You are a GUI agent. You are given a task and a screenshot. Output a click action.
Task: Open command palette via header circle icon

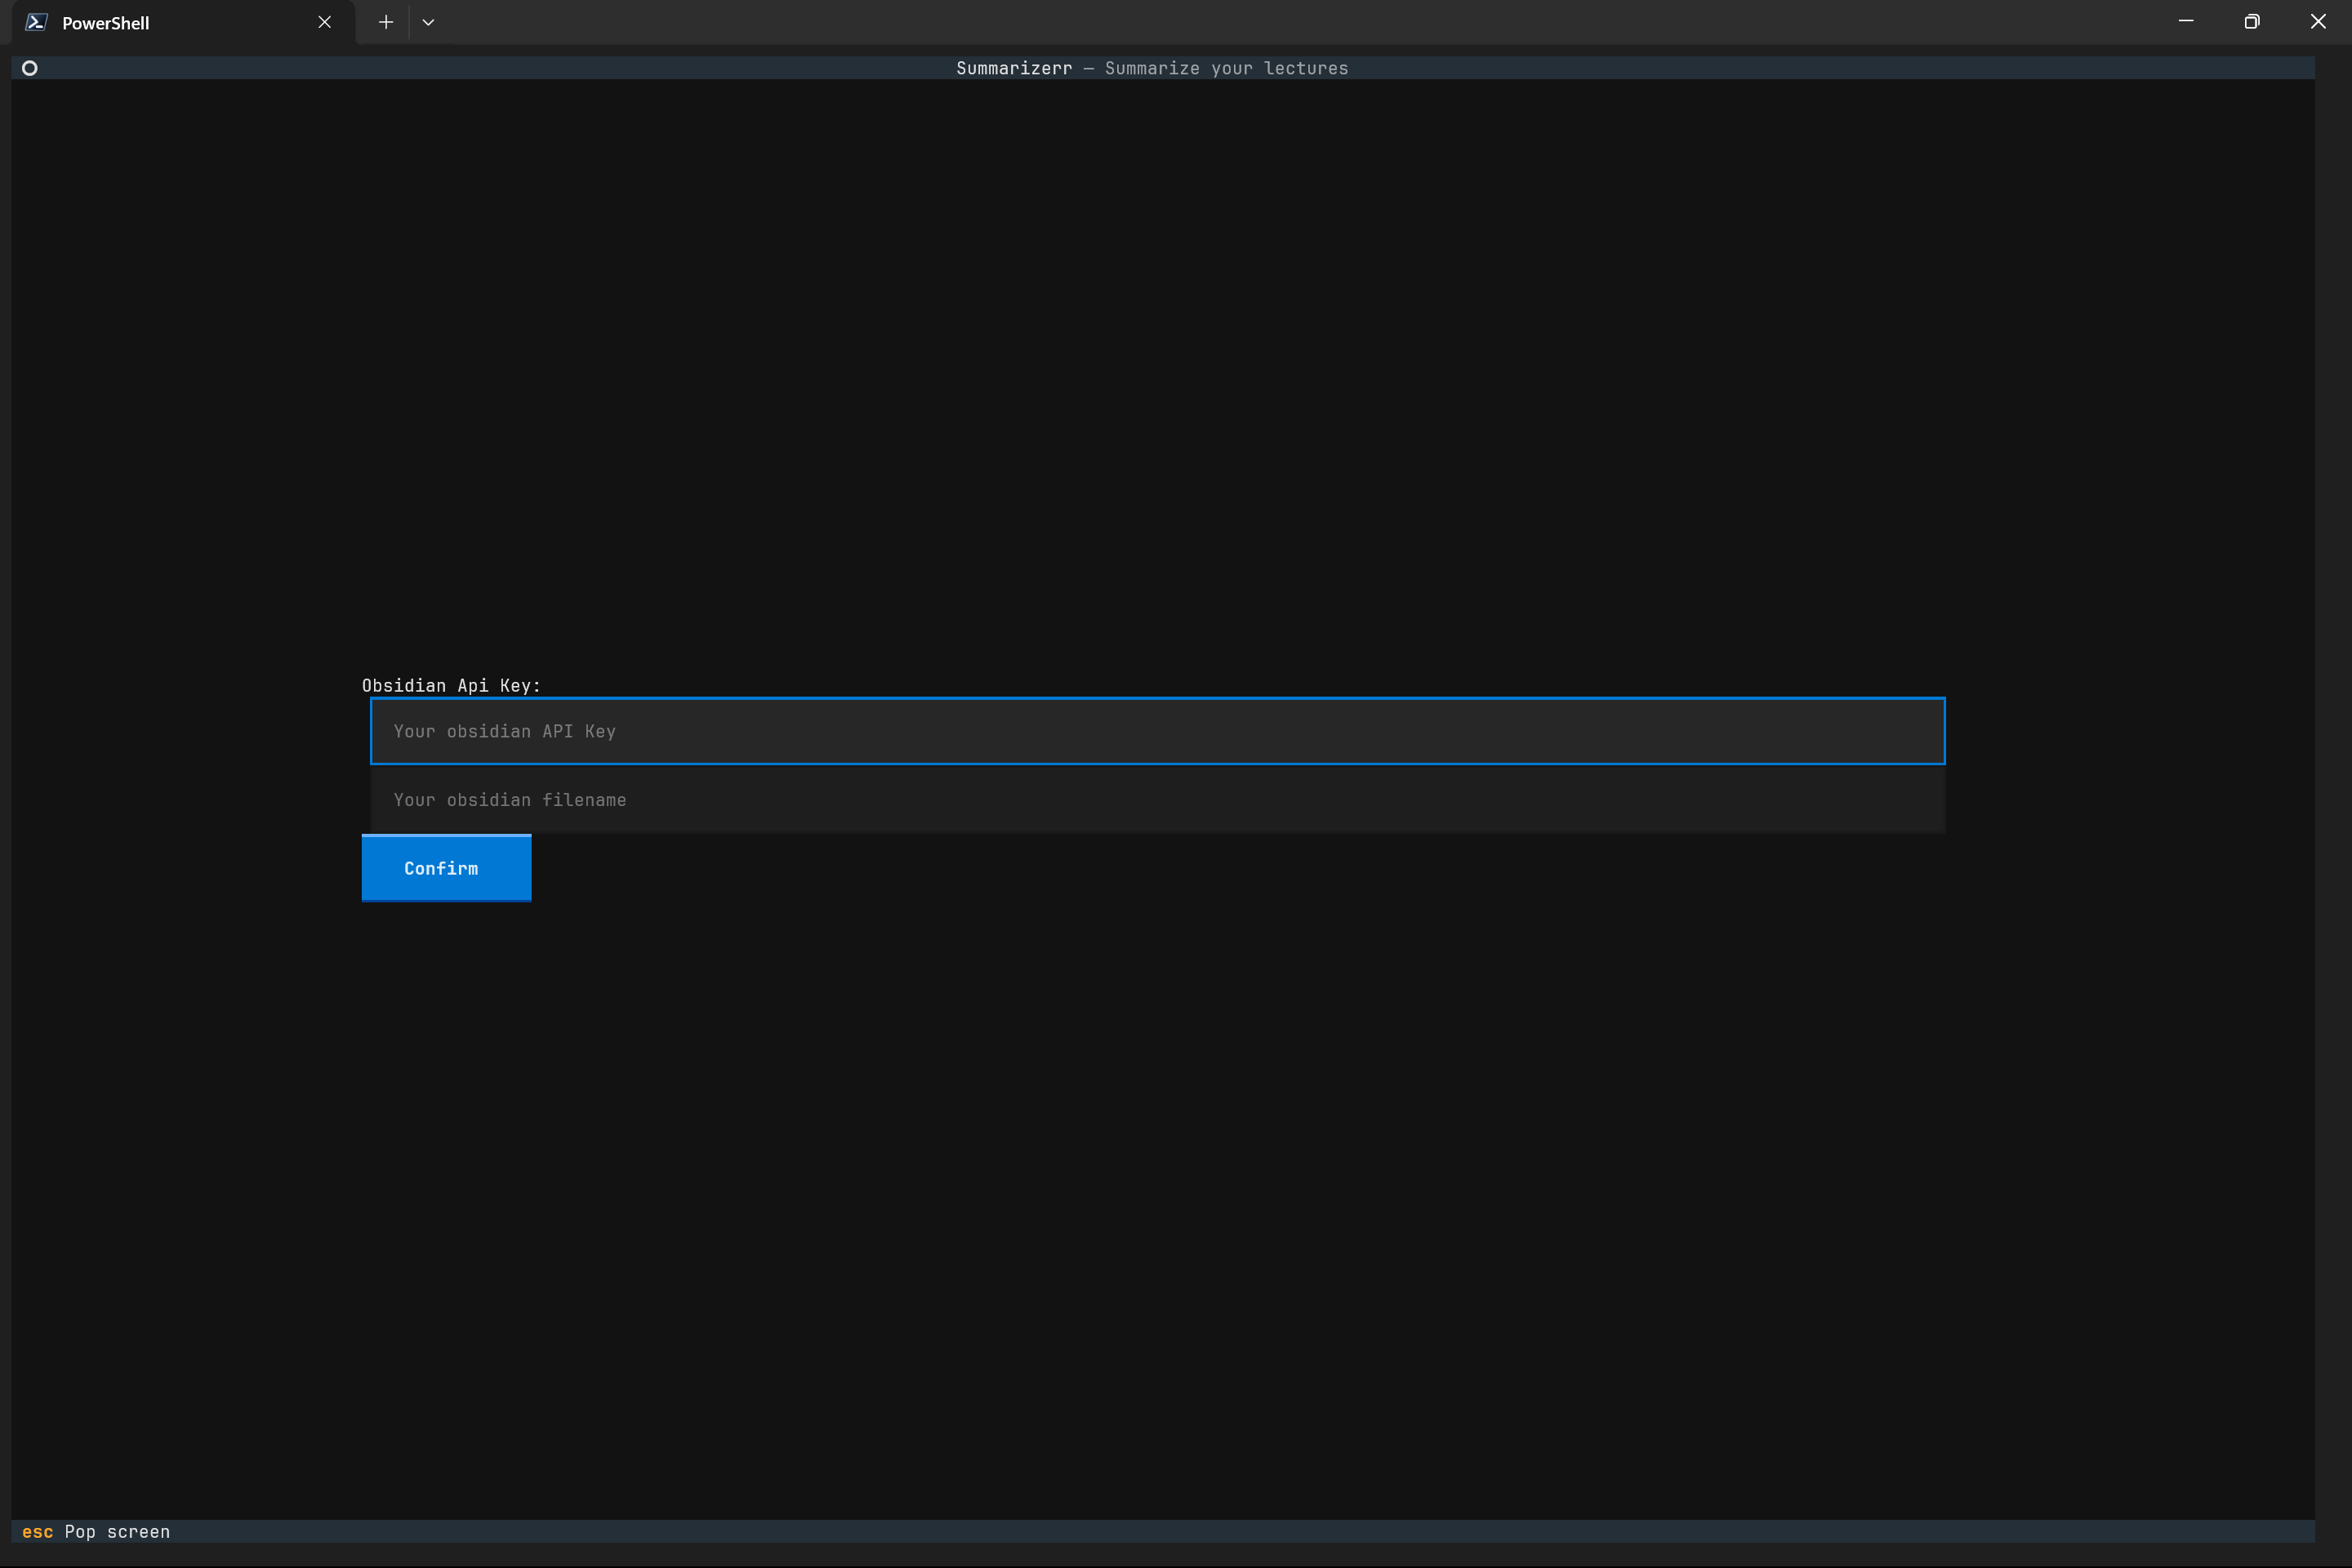(x=30, y=68)
